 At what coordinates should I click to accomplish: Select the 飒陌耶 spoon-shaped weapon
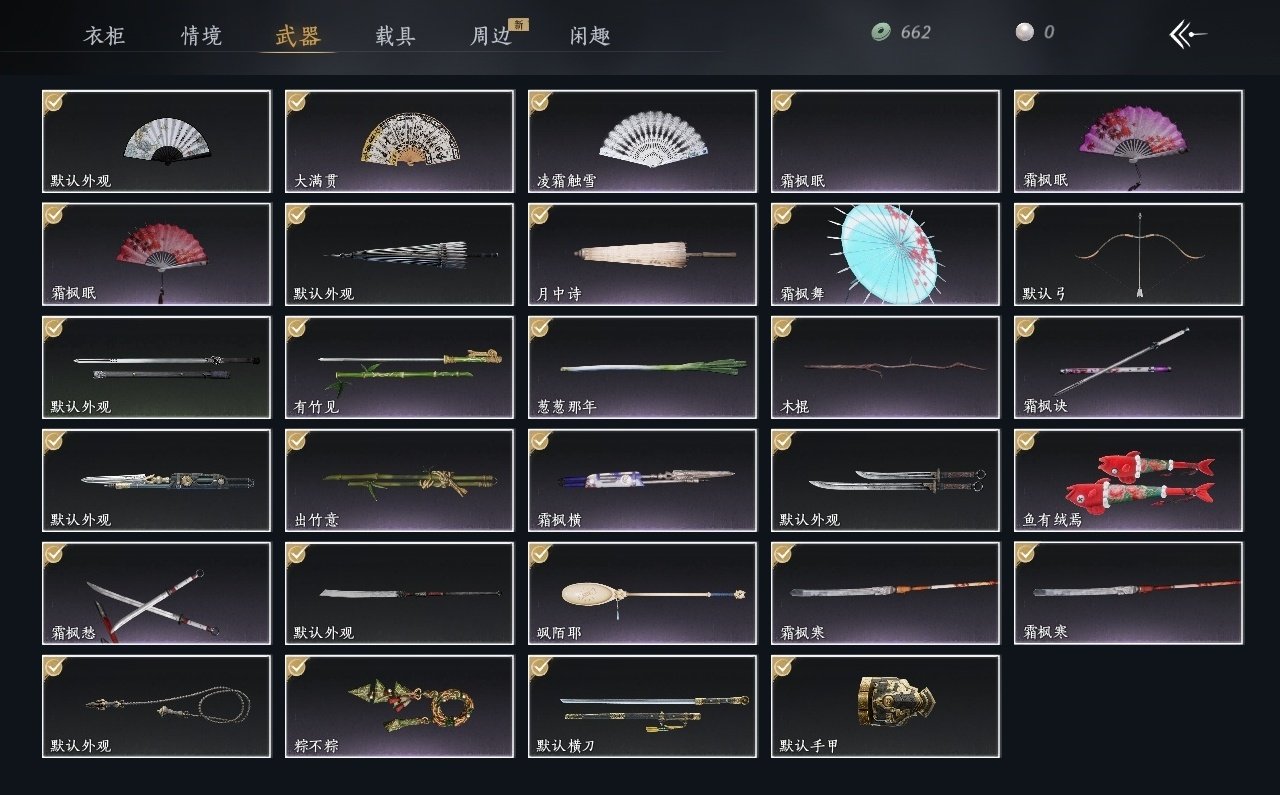coord(643,593)
